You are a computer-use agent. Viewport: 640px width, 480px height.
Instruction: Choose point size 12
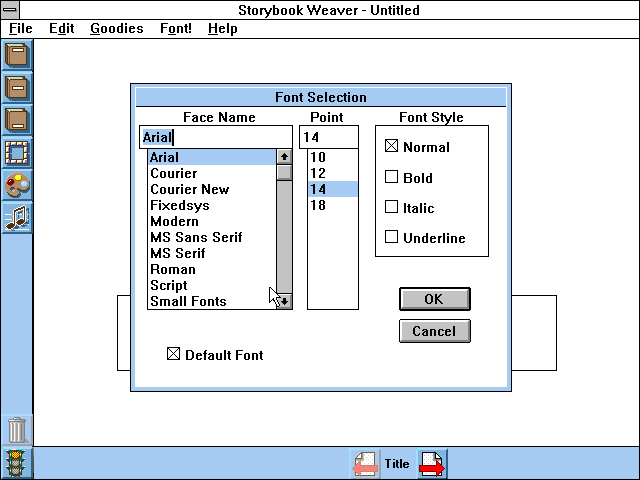[333, 173]
